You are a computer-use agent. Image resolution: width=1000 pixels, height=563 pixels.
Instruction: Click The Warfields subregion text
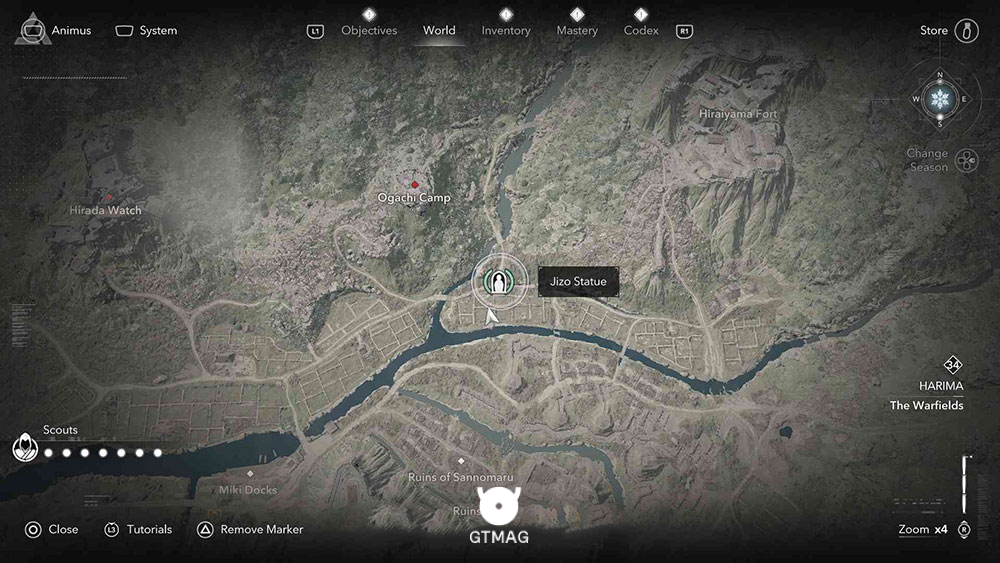coord(927,406)
